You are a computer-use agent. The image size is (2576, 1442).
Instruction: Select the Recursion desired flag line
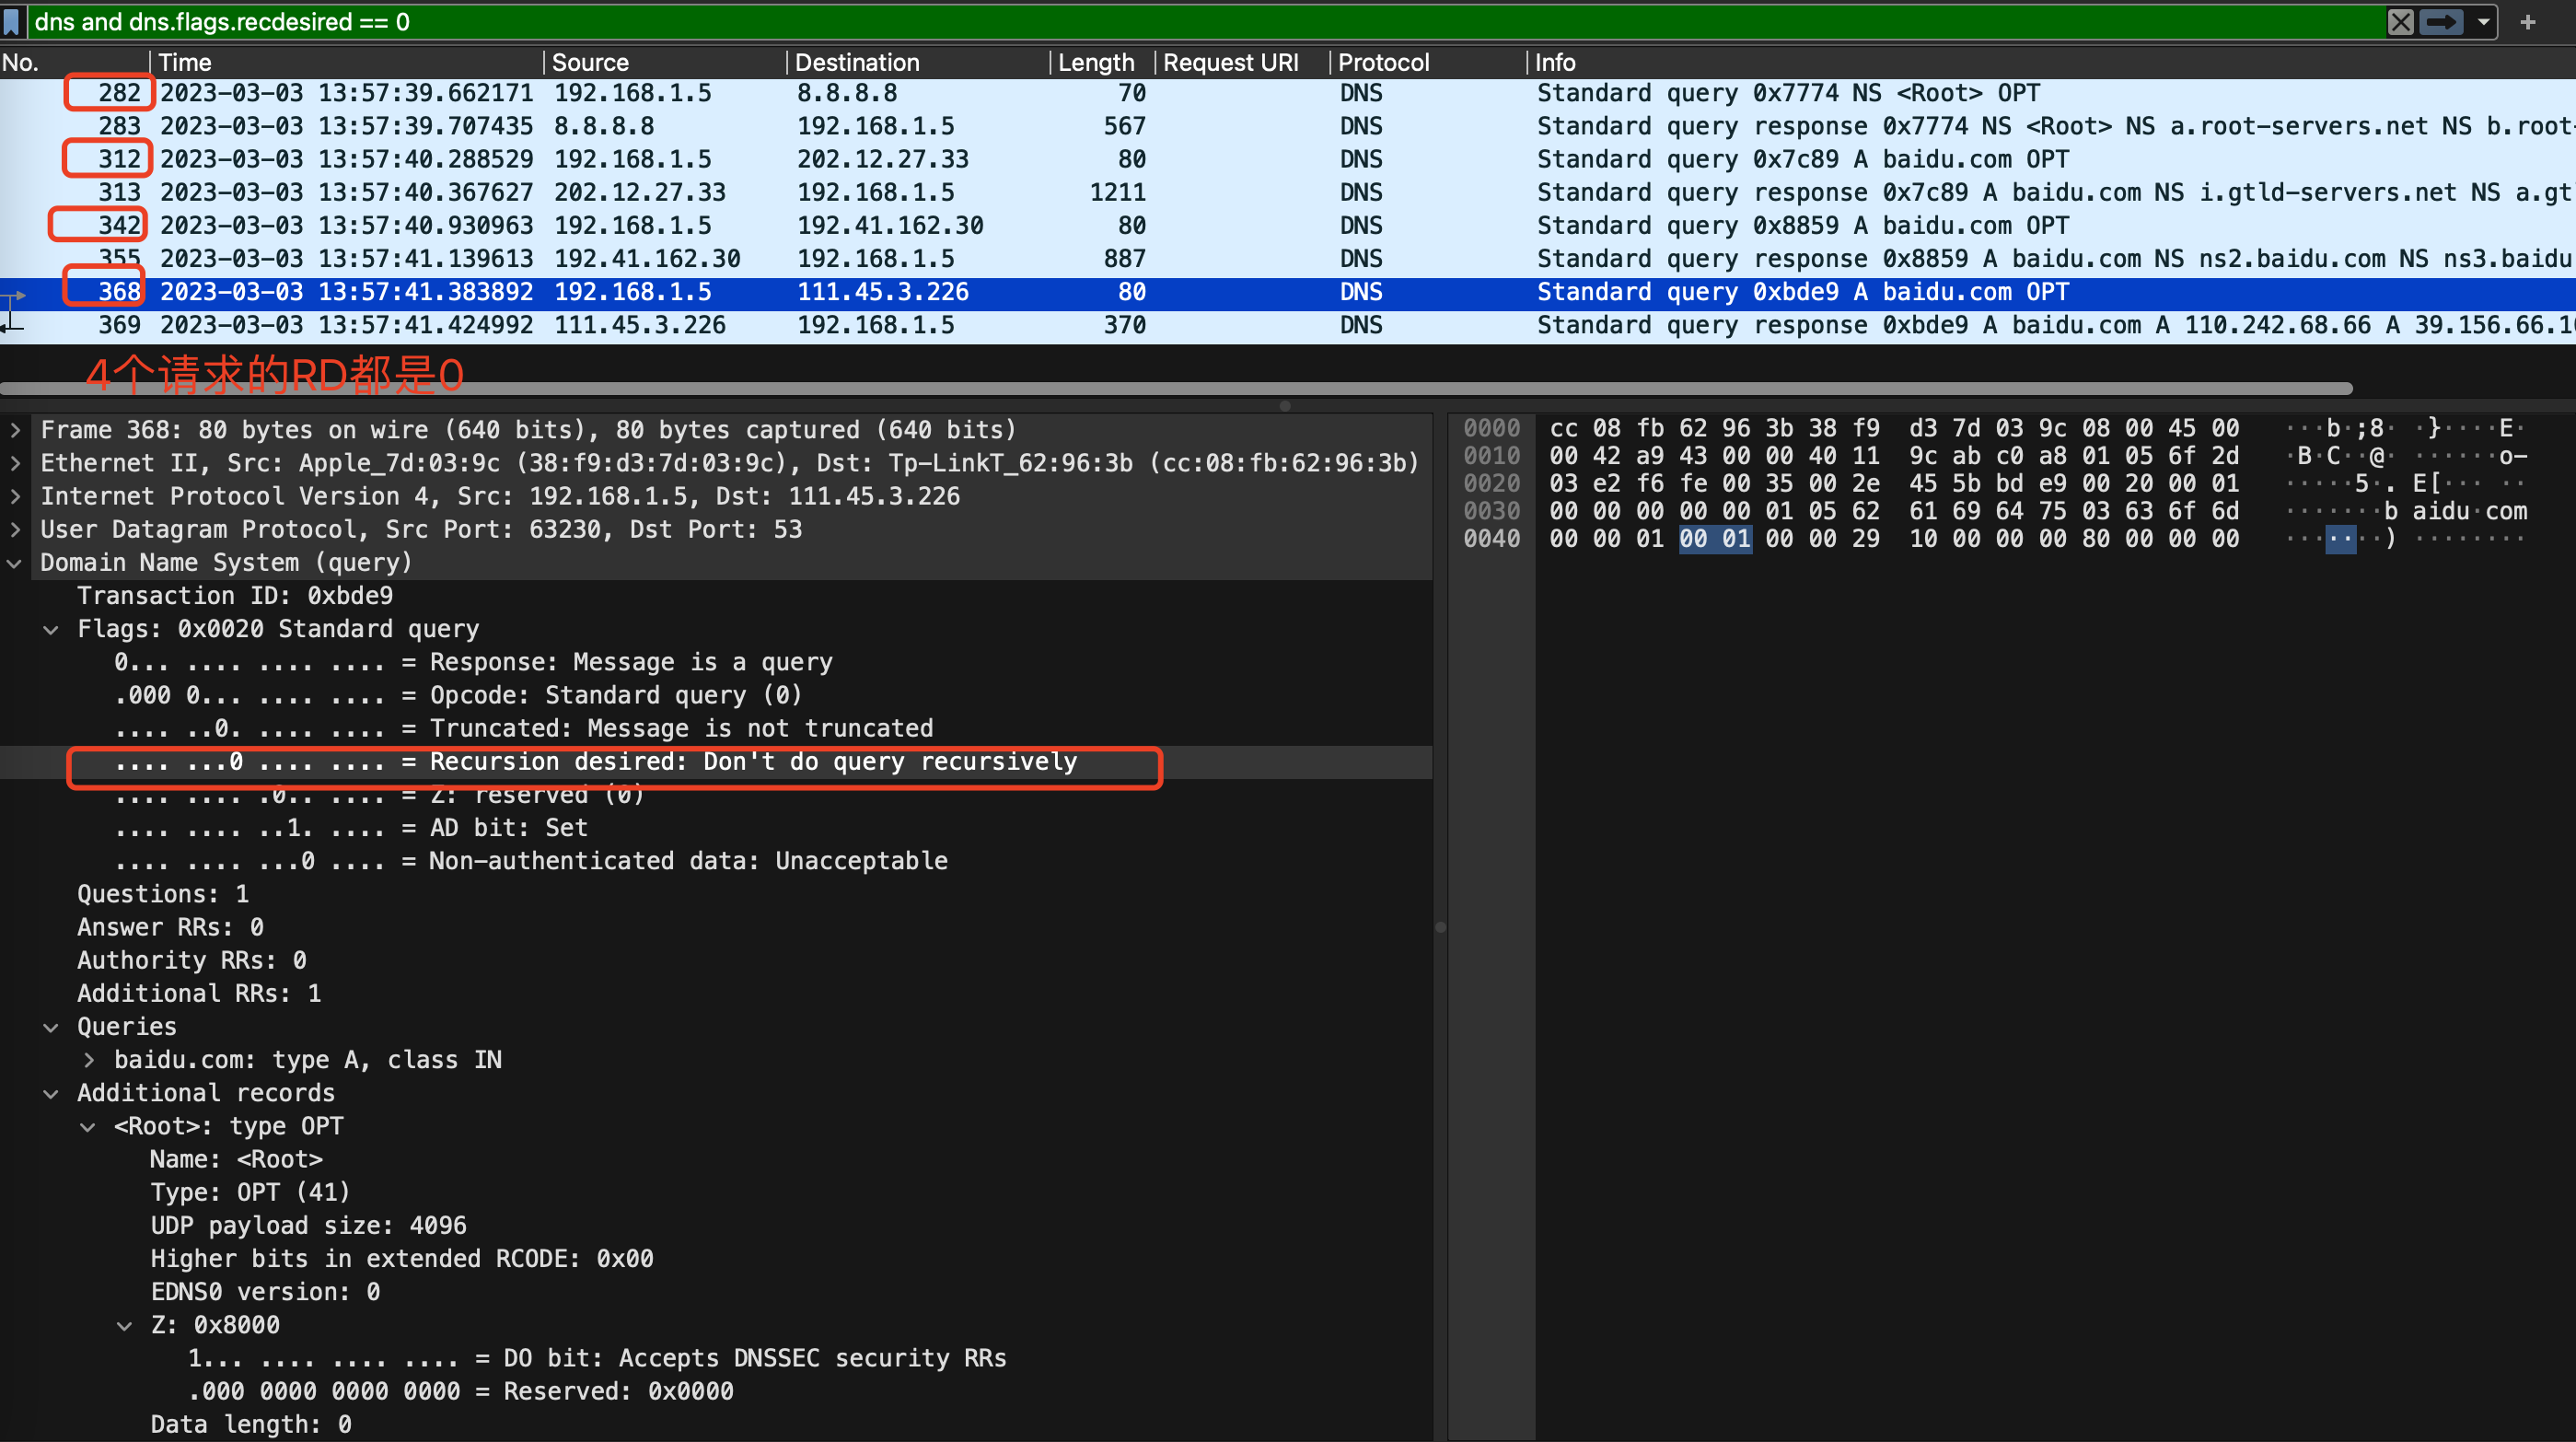(595, 762)
